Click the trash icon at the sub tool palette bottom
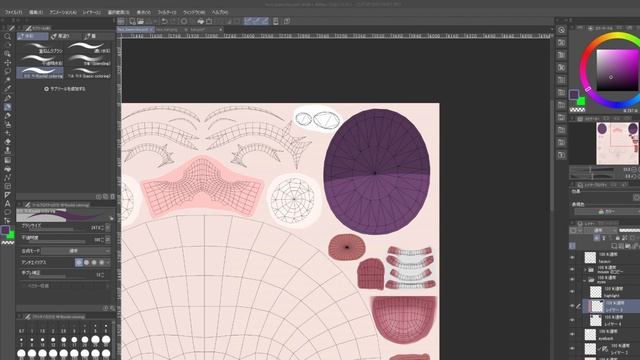This screenshot has height=360, width=640. (112, 196)
